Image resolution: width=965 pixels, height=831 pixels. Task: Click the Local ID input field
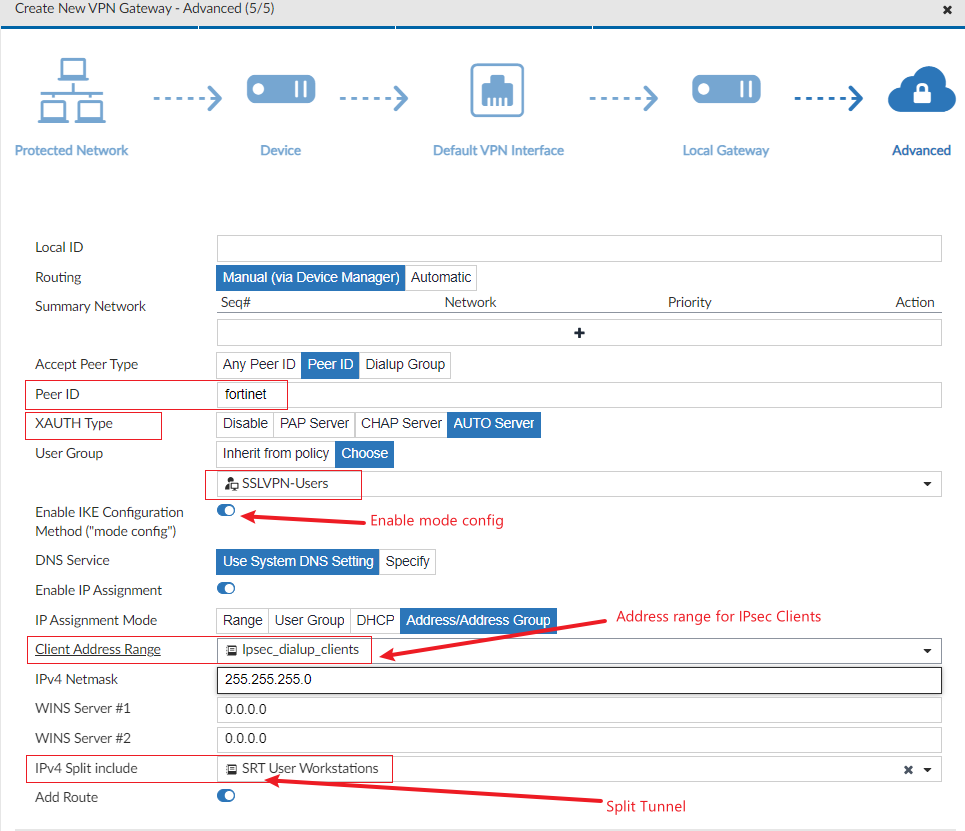click(x=579, y=248)
